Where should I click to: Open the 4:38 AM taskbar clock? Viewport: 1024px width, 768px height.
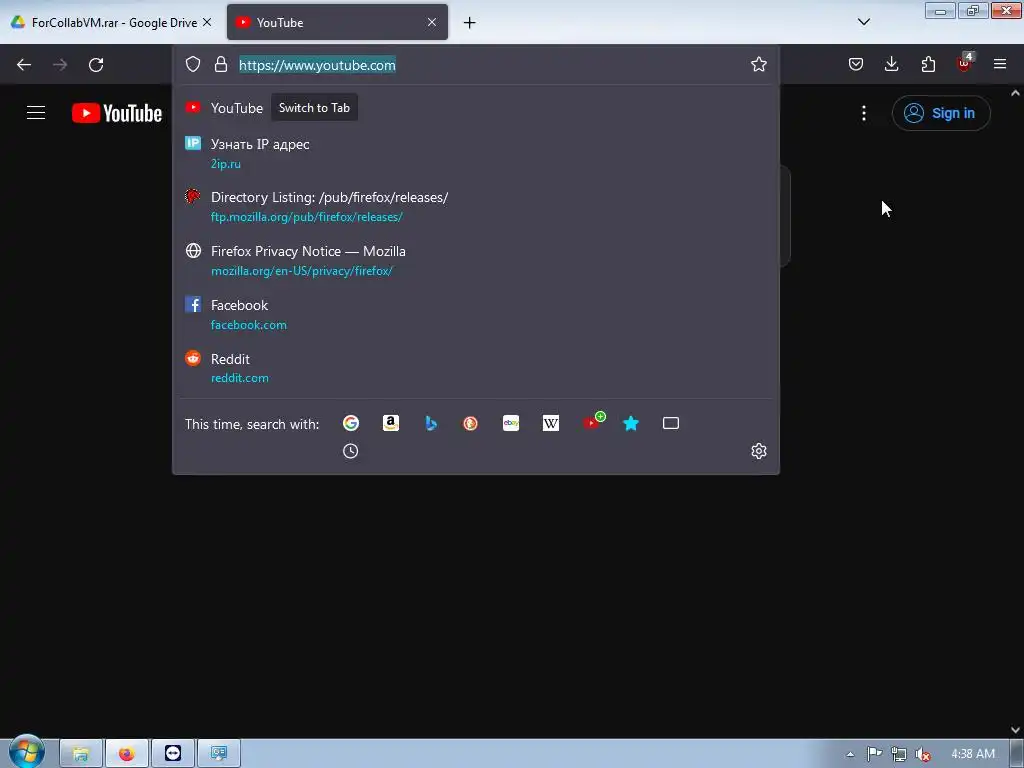pos(972,754)
